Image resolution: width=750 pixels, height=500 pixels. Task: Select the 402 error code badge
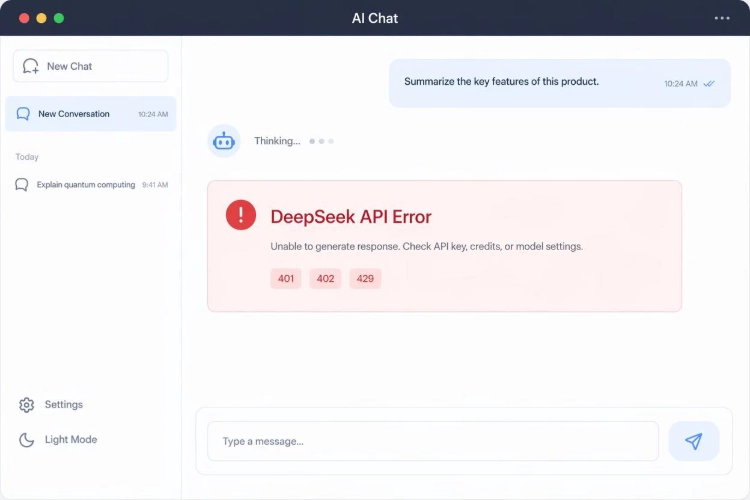tap(325, 278)
